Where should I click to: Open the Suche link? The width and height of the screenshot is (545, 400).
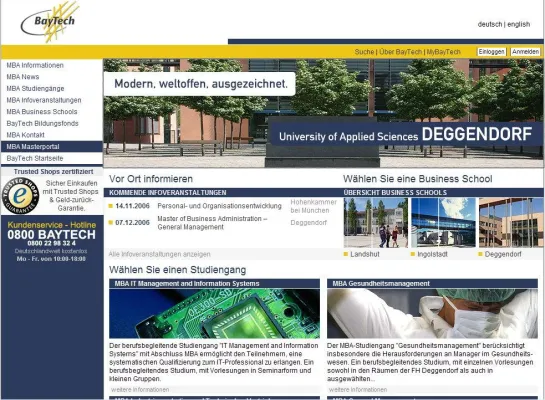[364, 52]
